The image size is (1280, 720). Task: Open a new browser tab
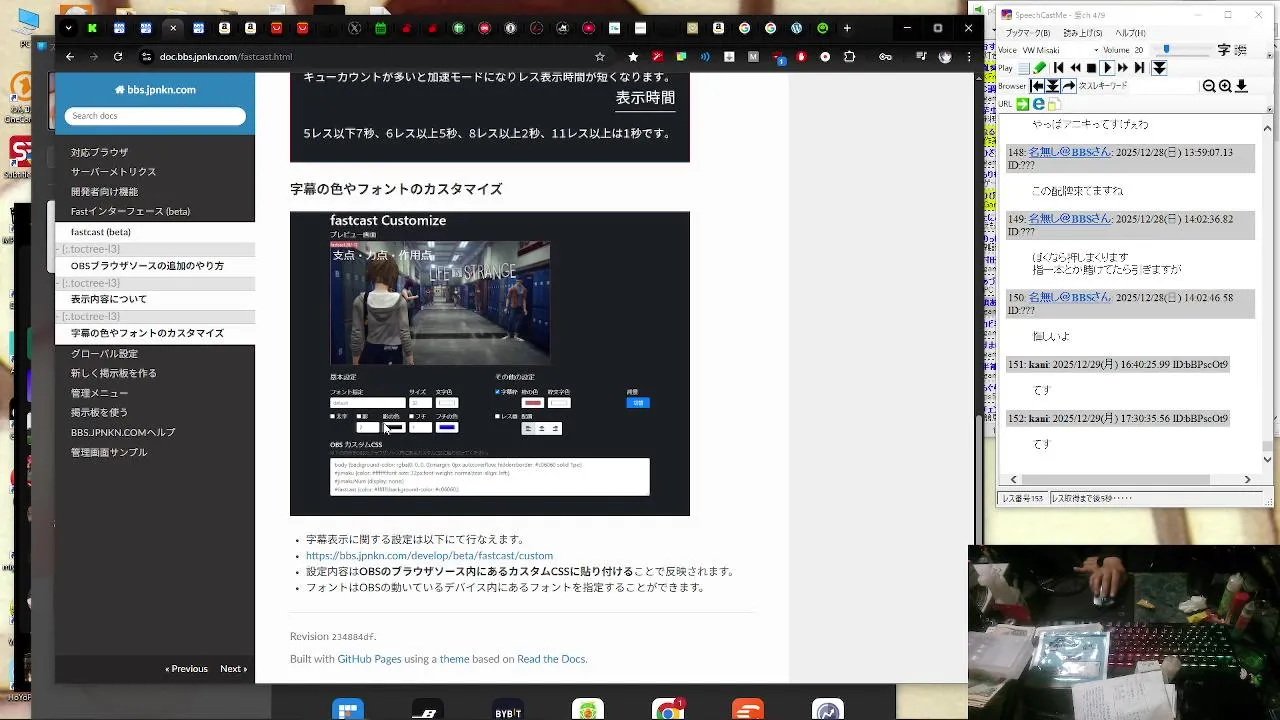coord(848,28)
